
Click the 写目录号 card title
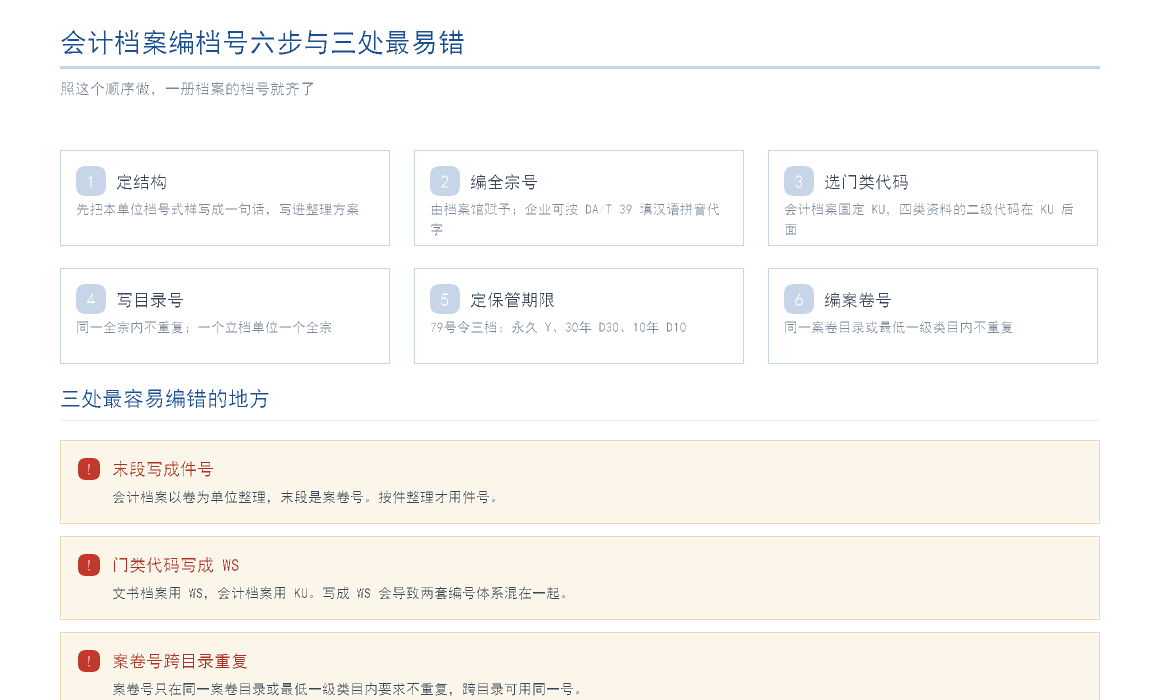tap(150, 300)
